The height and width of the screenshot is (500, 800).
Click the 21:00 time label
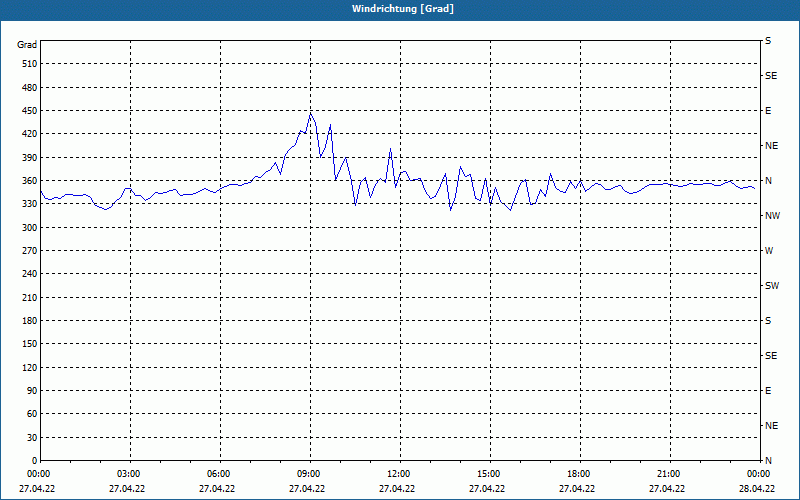point(668,474)
